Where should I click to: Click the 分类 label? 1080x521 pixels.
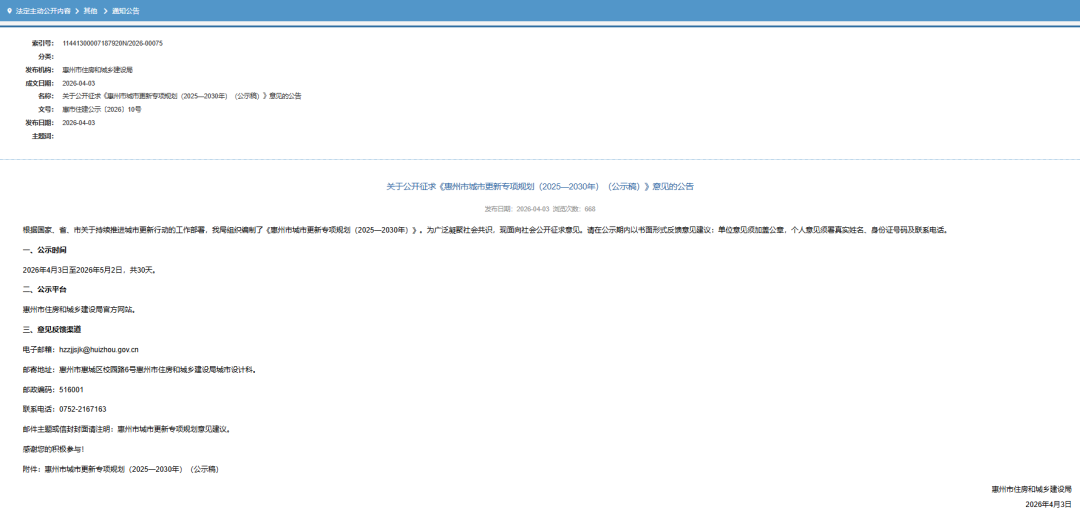46,57
